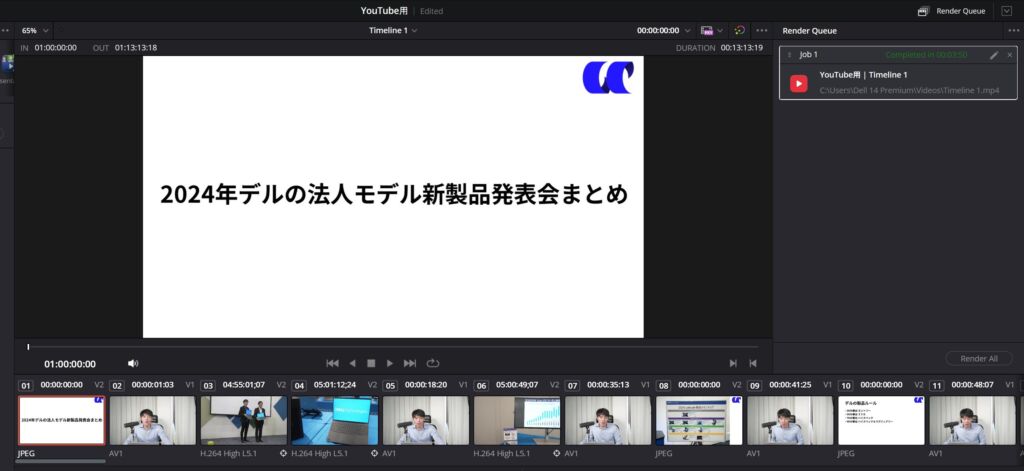1024x471 pixels.
Task: Select 'YouTube用 | Timeline 1' job title
Action: [x=863, y=75]
